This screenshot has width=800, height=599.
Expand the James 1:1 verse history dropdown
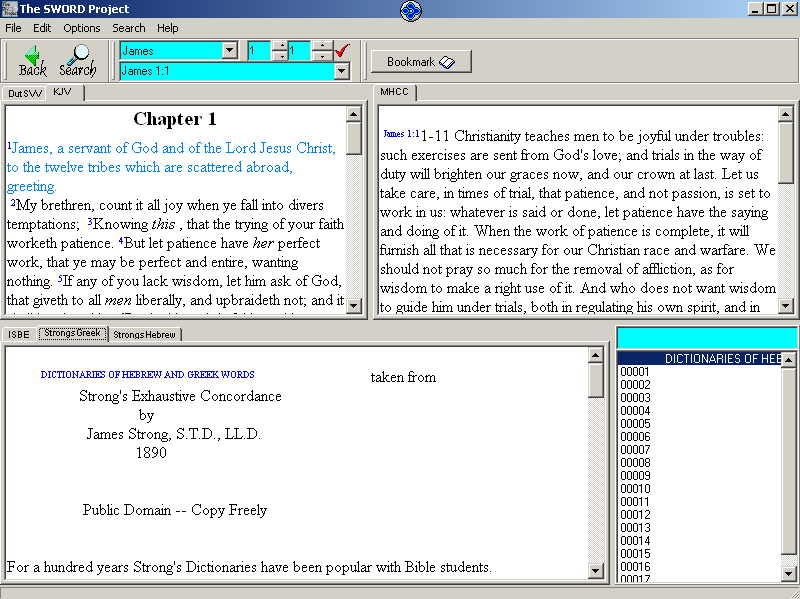(x=341, y=71)
